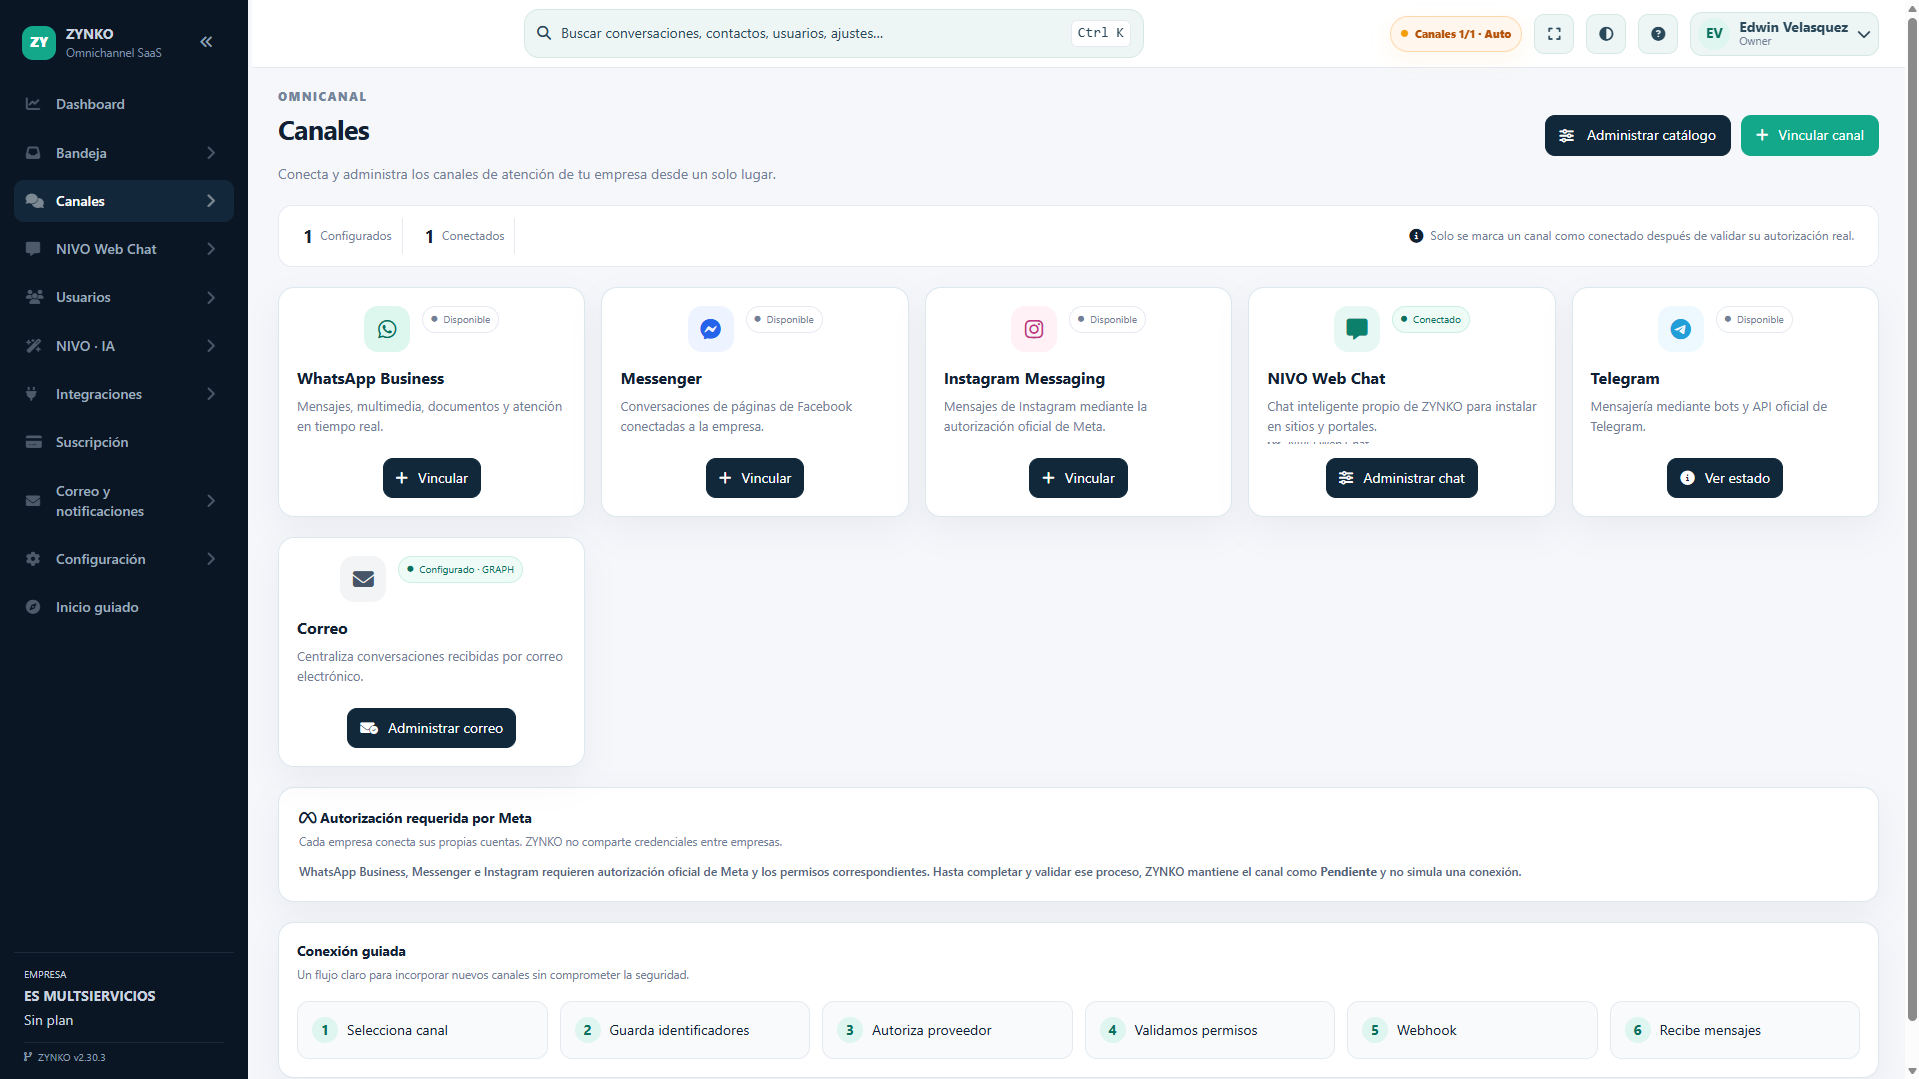The width and height of the screenshot is (1919, 1079).
Task: Click the page vertical scrollbar
Action: coord(1911,520)
